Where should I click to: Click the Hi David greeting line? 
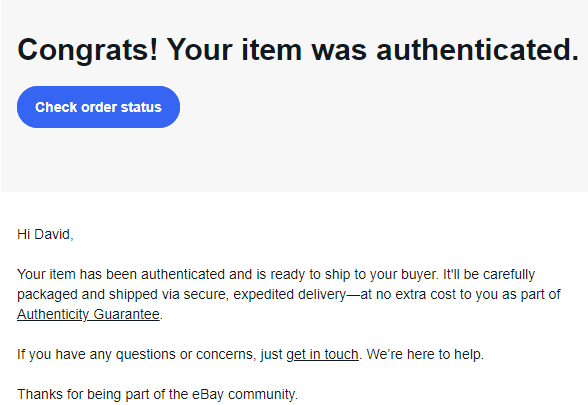point(45,234)
